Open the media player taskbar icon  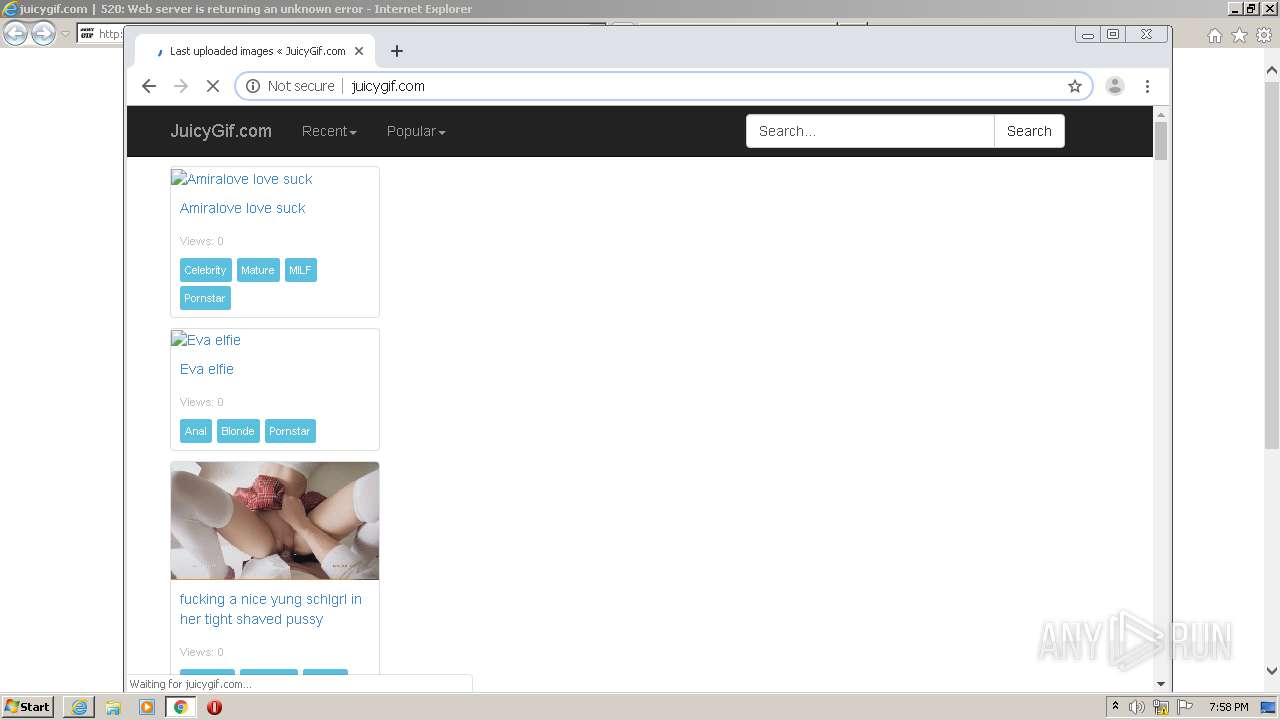click(147, 707)
